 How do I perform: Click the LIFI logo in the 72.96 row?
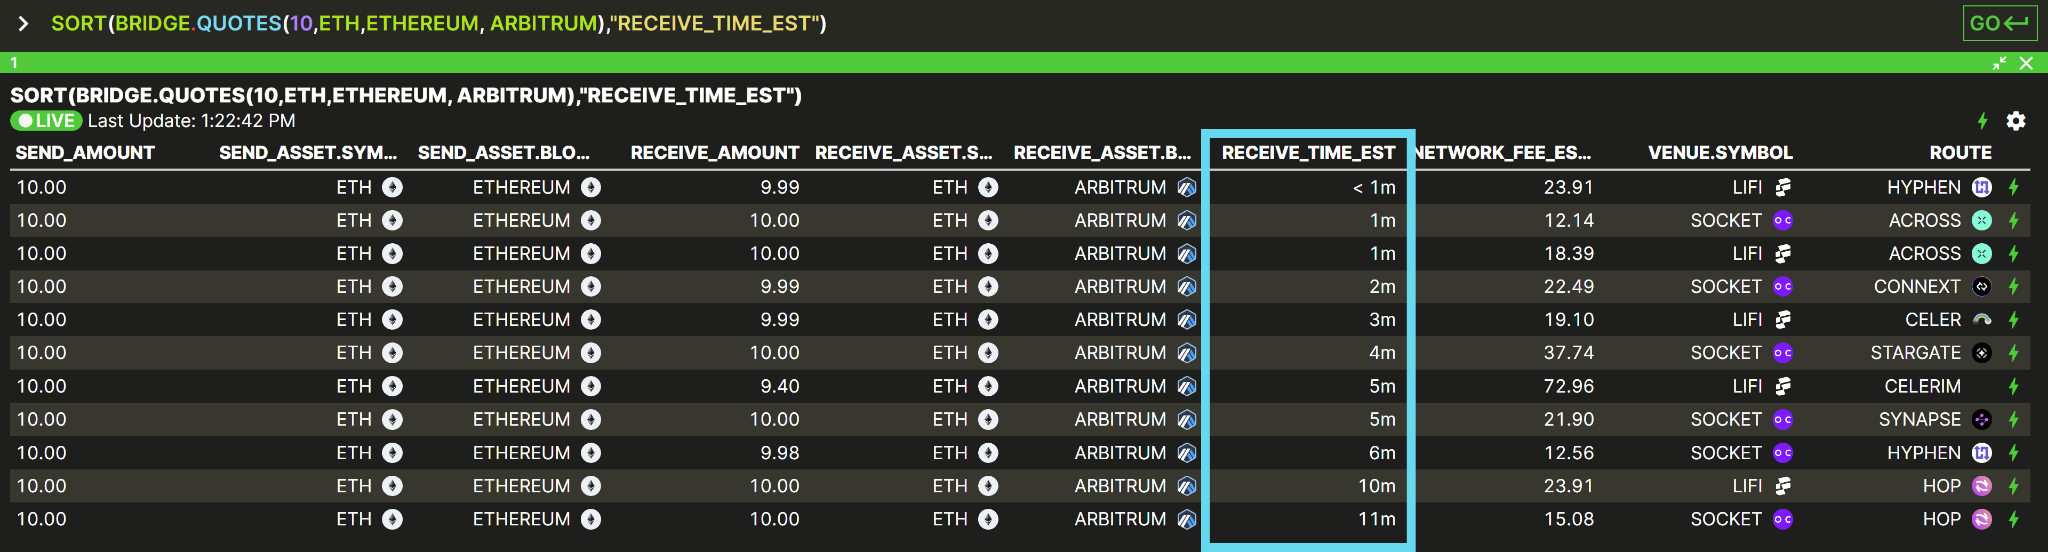point(1783,386)
